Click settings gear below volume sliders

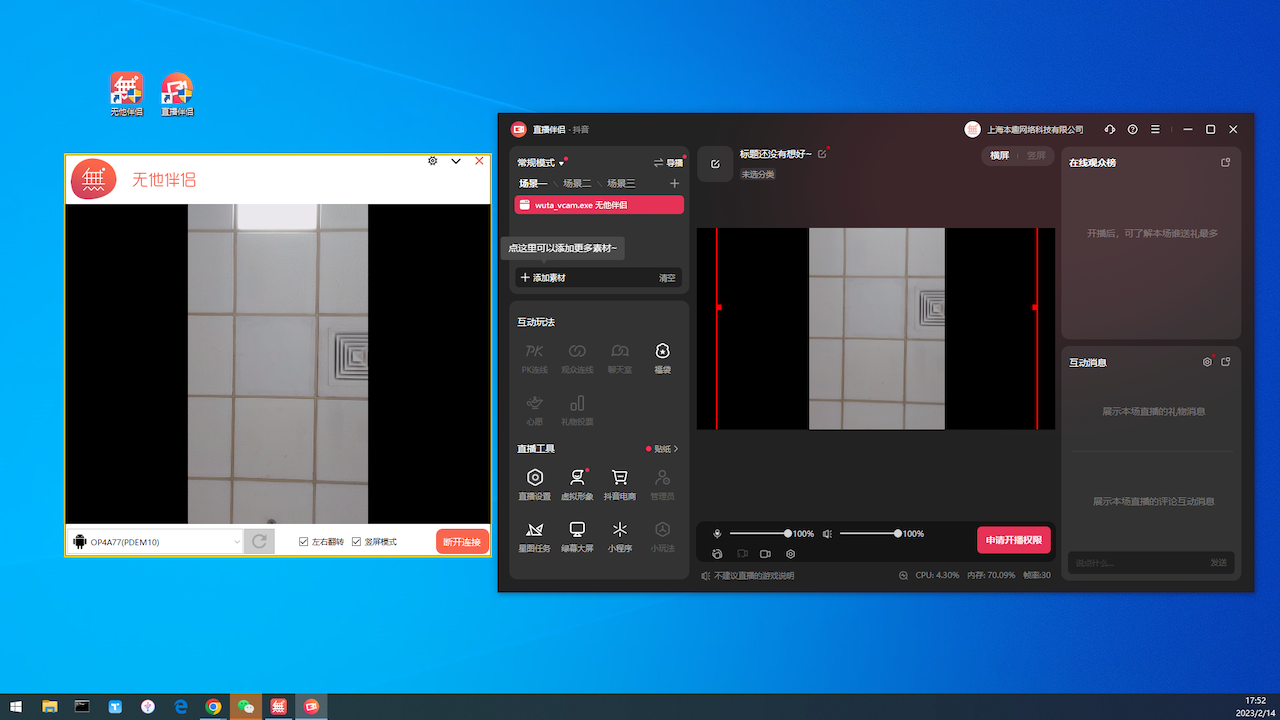pyautogui.click(x=790, y=554)
